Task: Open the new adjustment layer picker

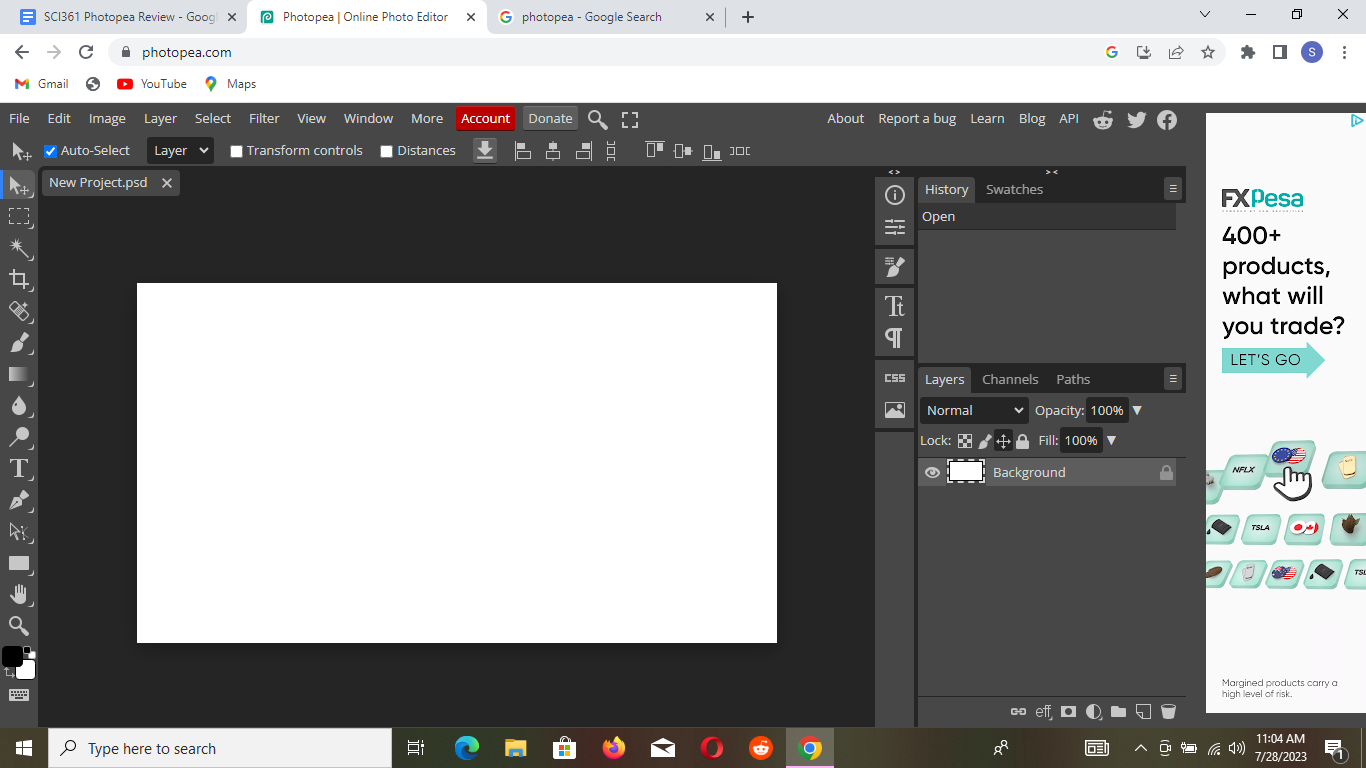Action: tap(1091, 711)
